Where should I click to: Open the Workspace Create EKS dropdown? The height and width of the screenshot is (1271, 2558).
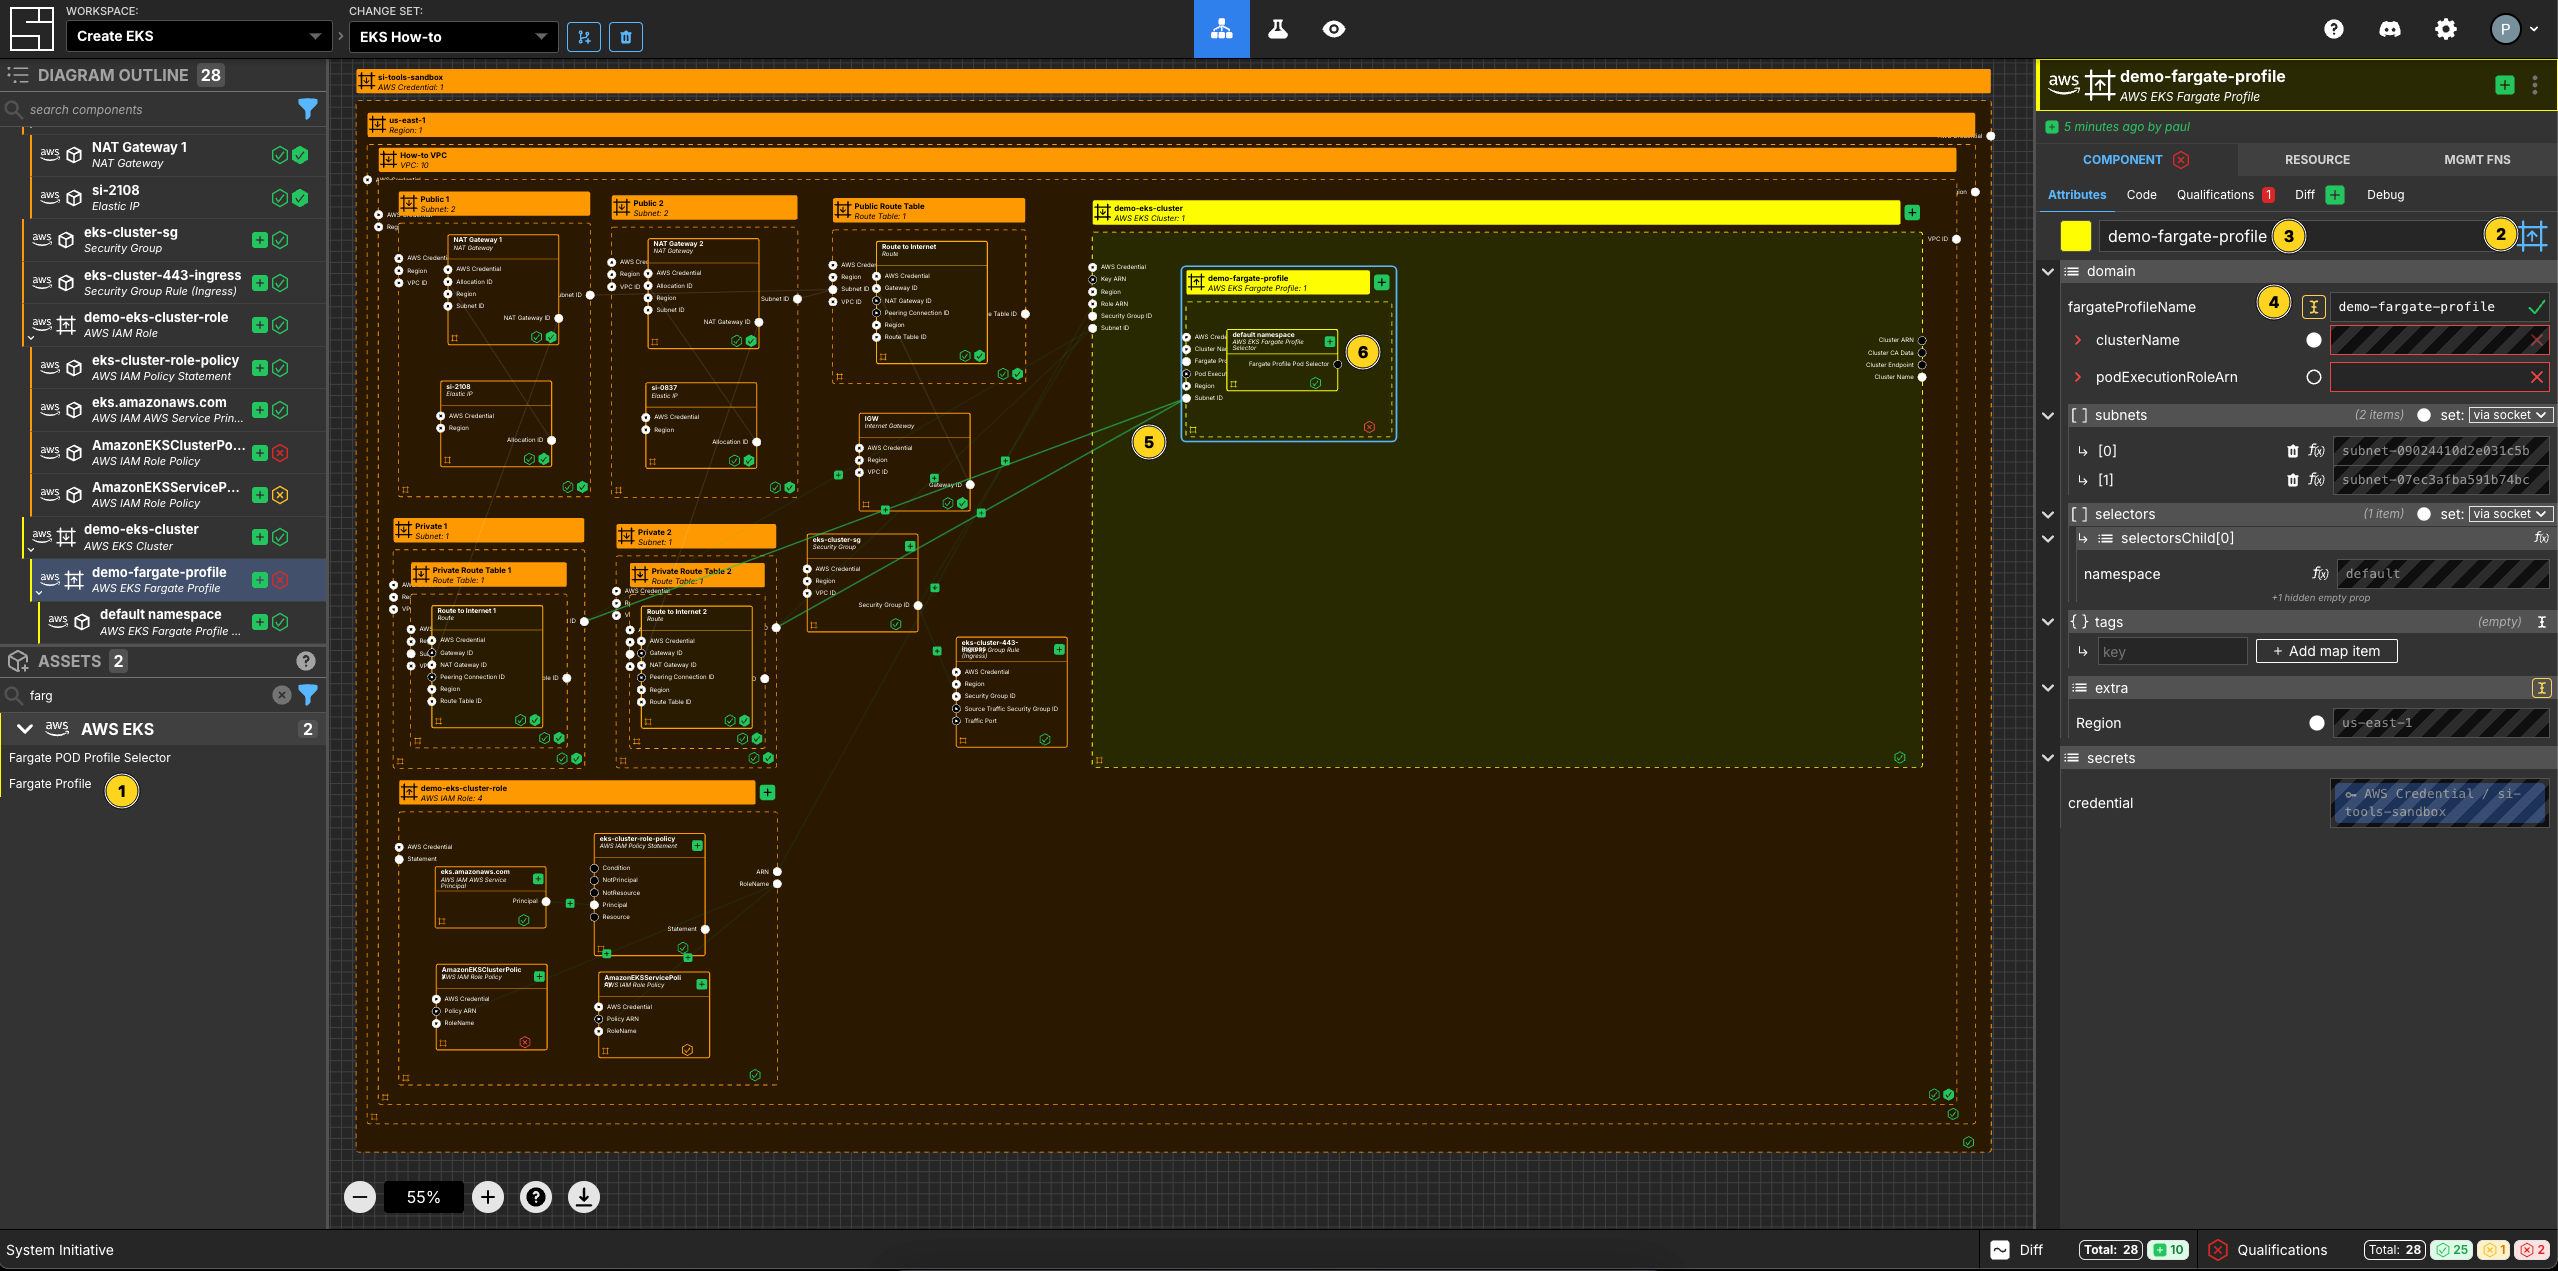coord(199,36)
